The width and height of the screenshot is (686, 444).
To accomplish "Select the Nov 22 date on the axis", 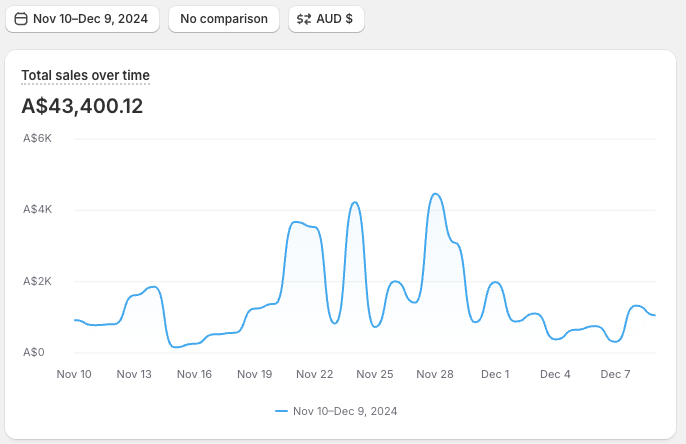I will 314,374.
